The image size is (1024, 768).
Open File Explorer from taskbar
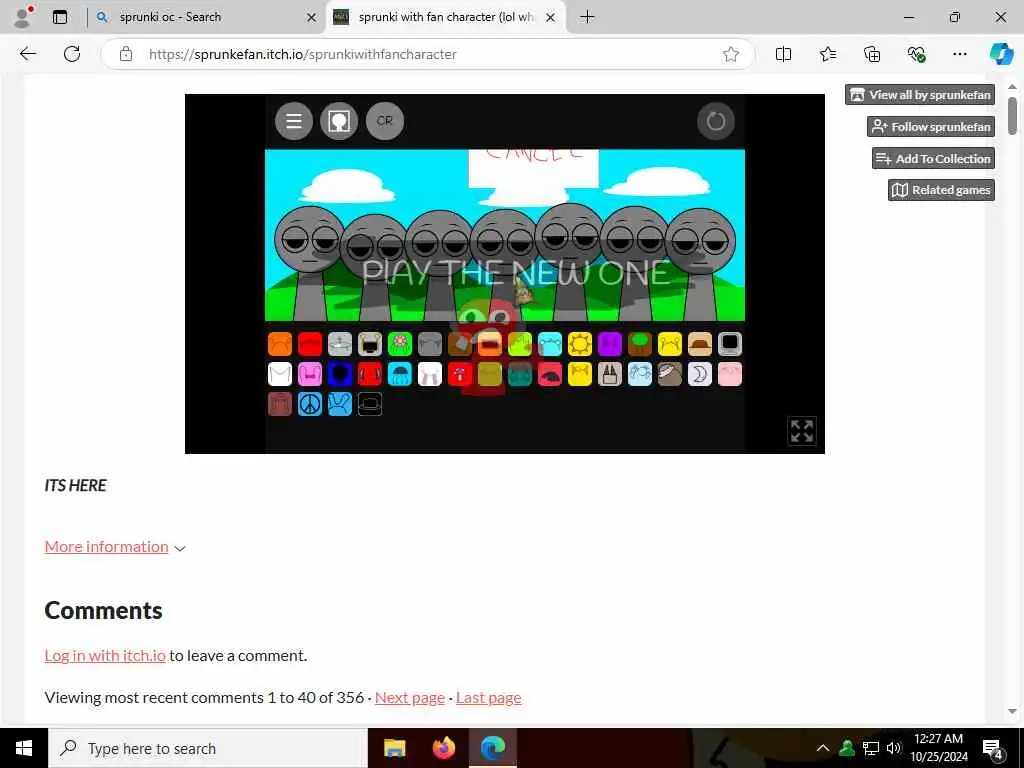[x=394, y=748]
